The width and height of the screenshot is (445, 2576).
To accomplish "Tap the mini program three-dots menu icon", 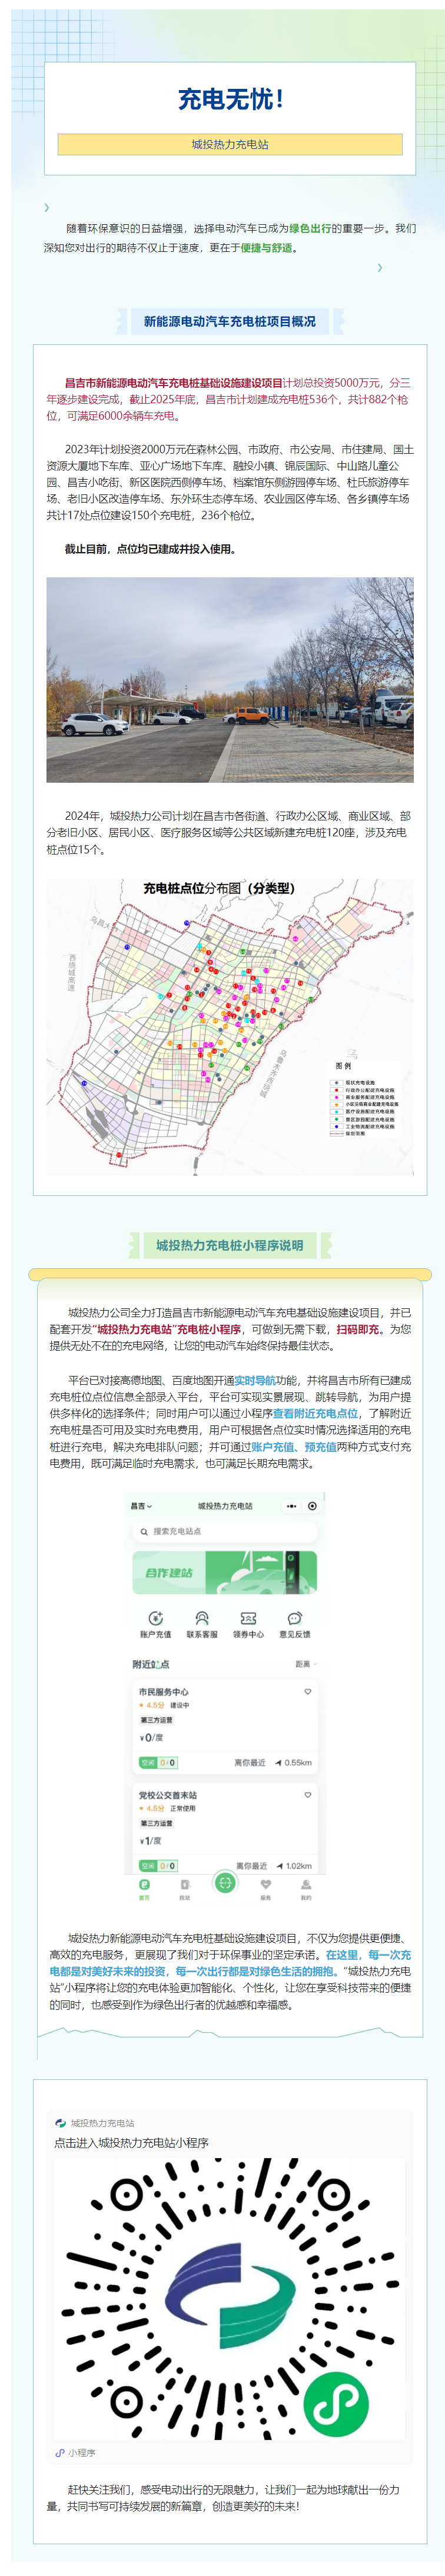I will click(292, 1506).
